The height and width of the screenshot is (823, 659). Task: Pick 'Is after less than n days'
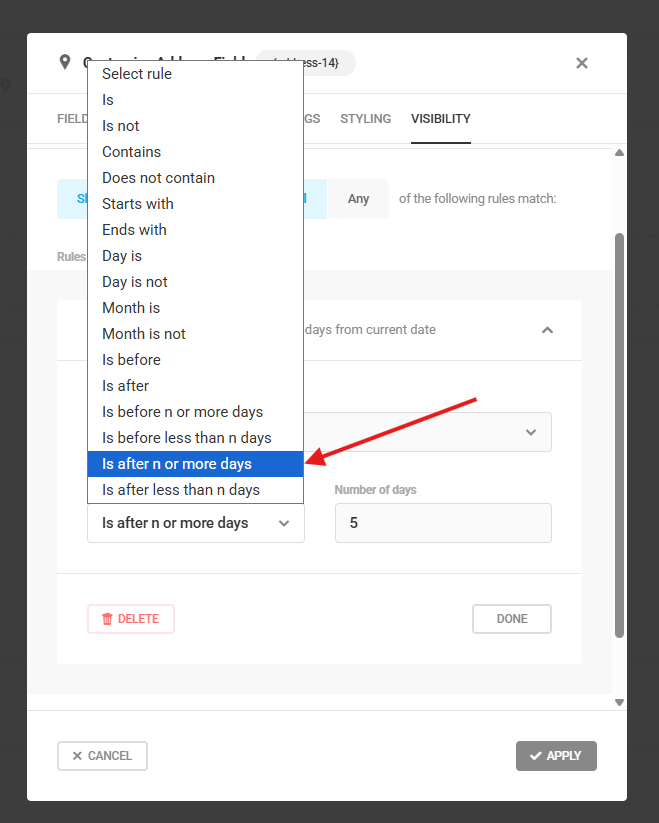pyautogui.click(x=195, y=490)
